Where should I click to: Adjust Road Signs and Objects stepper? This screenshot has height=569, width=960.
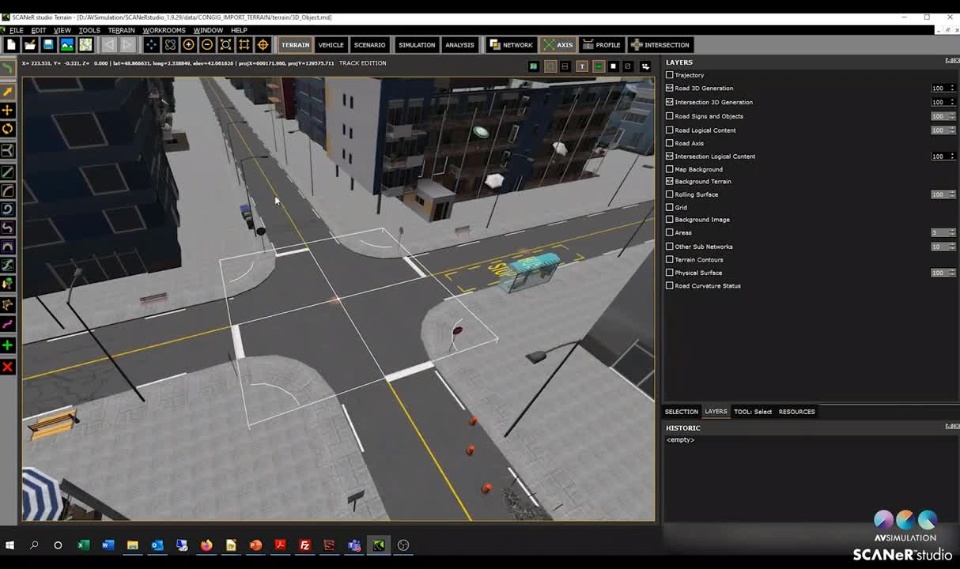coord(952,116)
